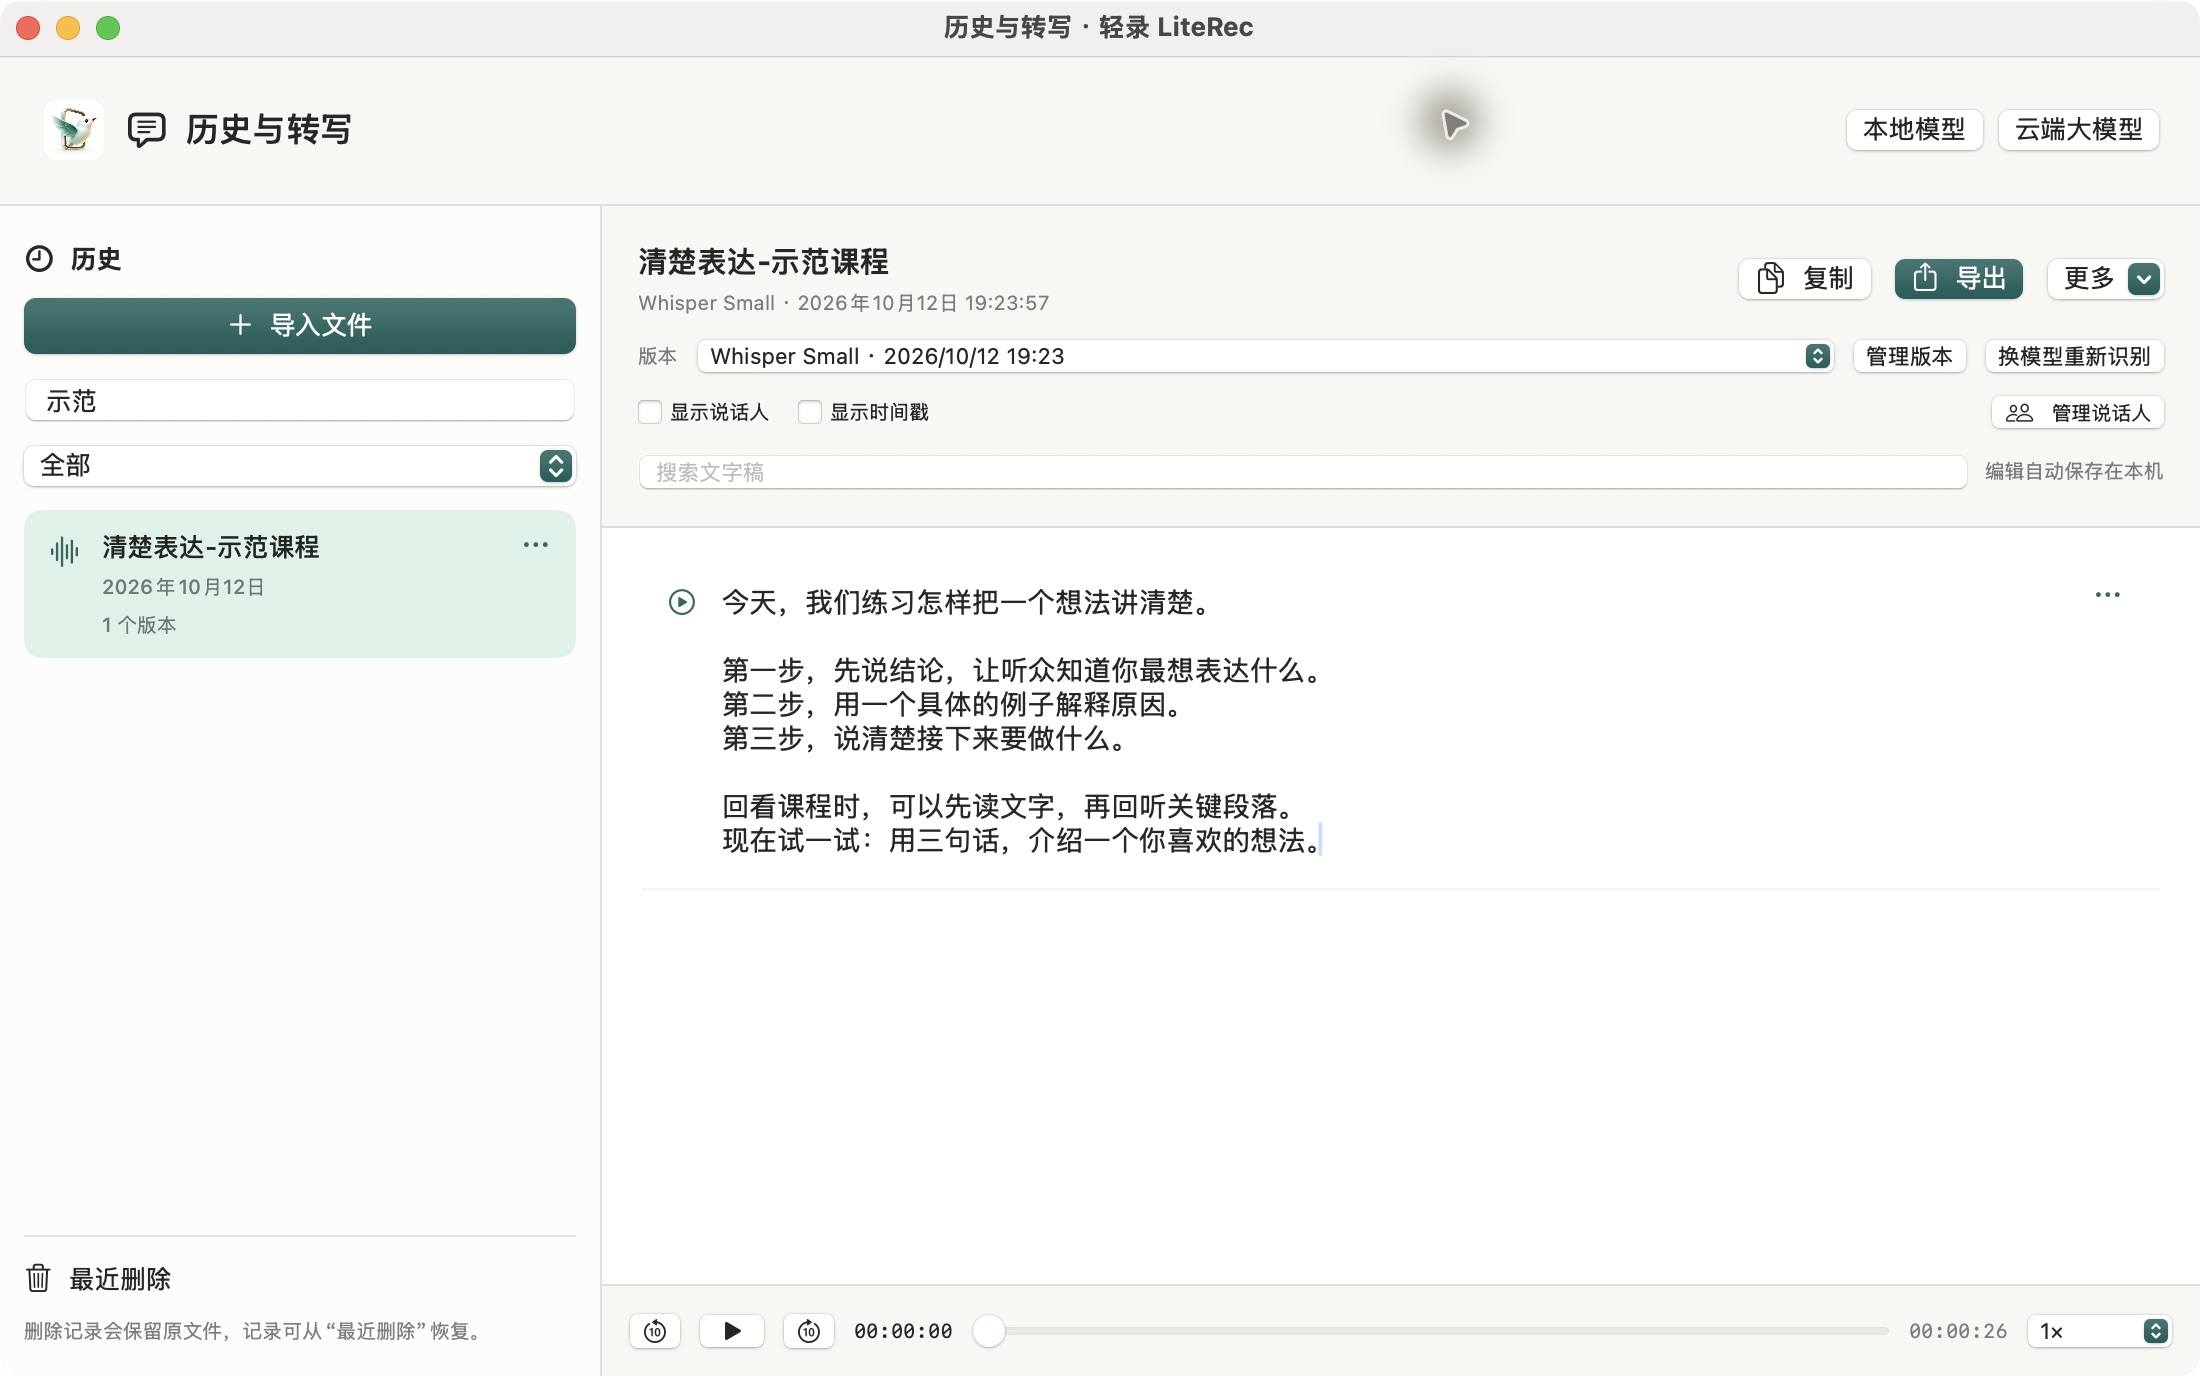Click the history search field containing 示范
Screen dimensions: 2200x1376
click(x=300, y=401)
